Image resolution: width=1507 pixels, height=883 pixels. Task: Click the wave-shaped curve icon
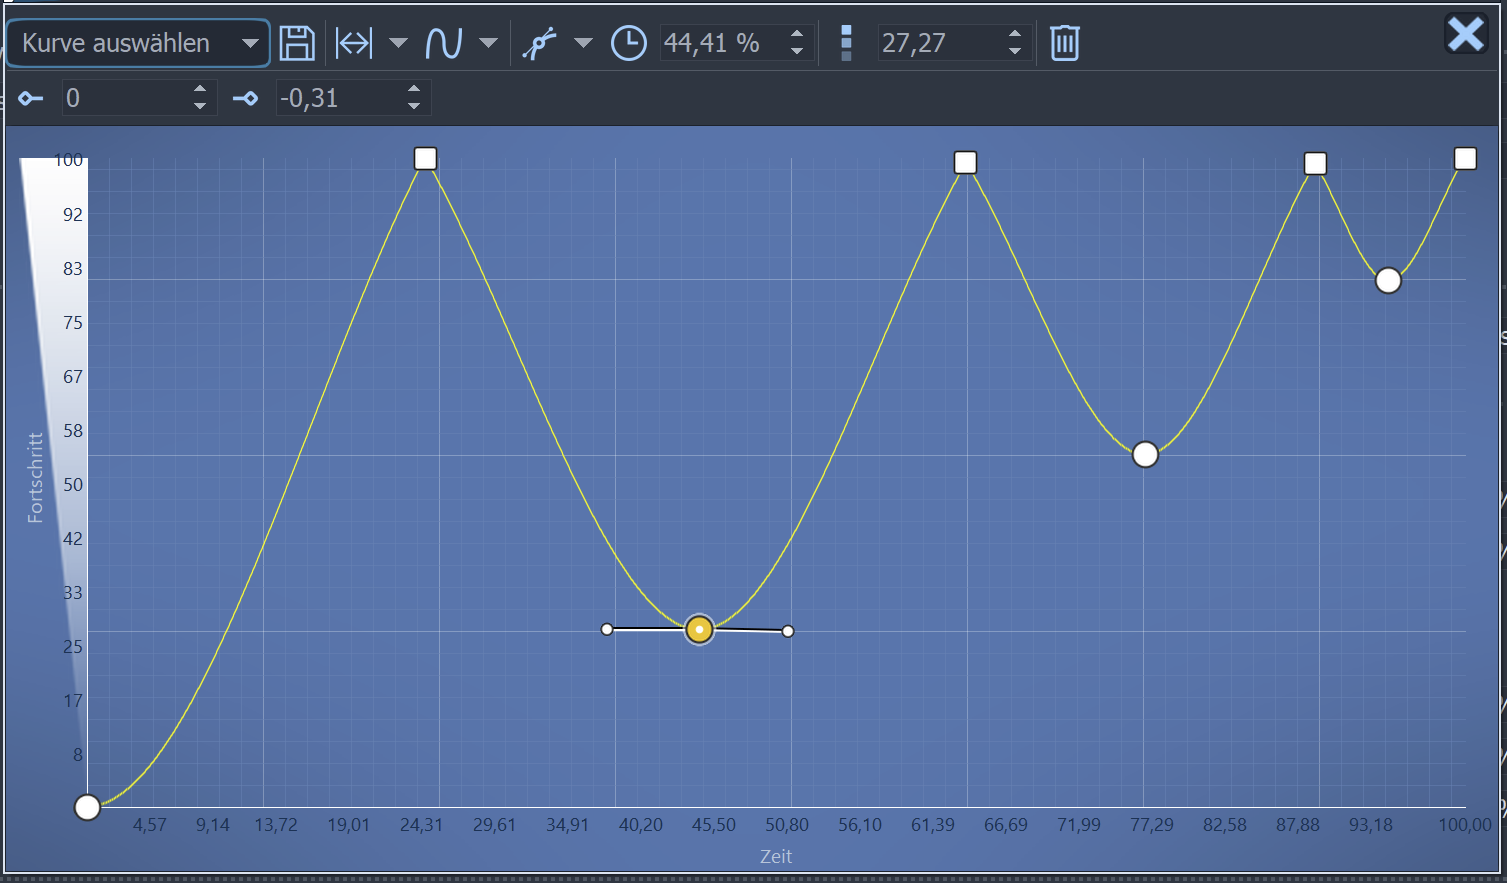coord(443,43)
